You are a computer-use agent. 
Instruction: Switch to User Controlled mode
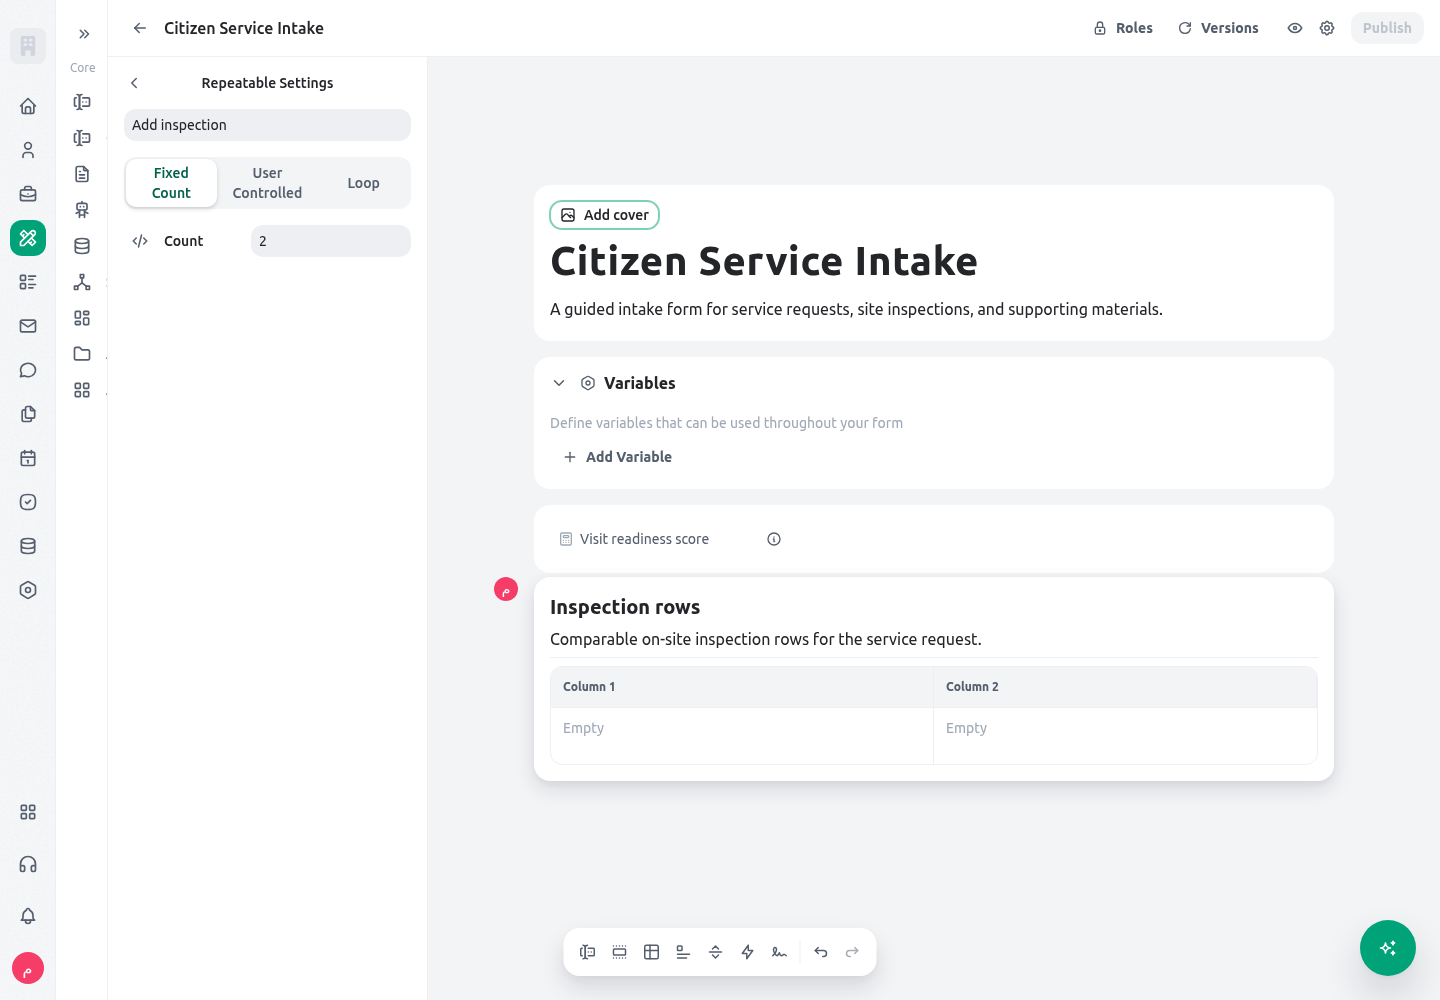point(267,183)
